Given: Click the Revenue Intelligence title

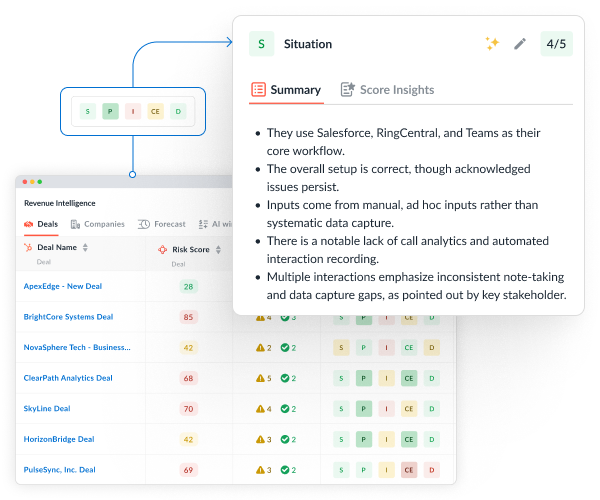Looking at the screenshot, I should pyautogui.click(x=60, y=203).
